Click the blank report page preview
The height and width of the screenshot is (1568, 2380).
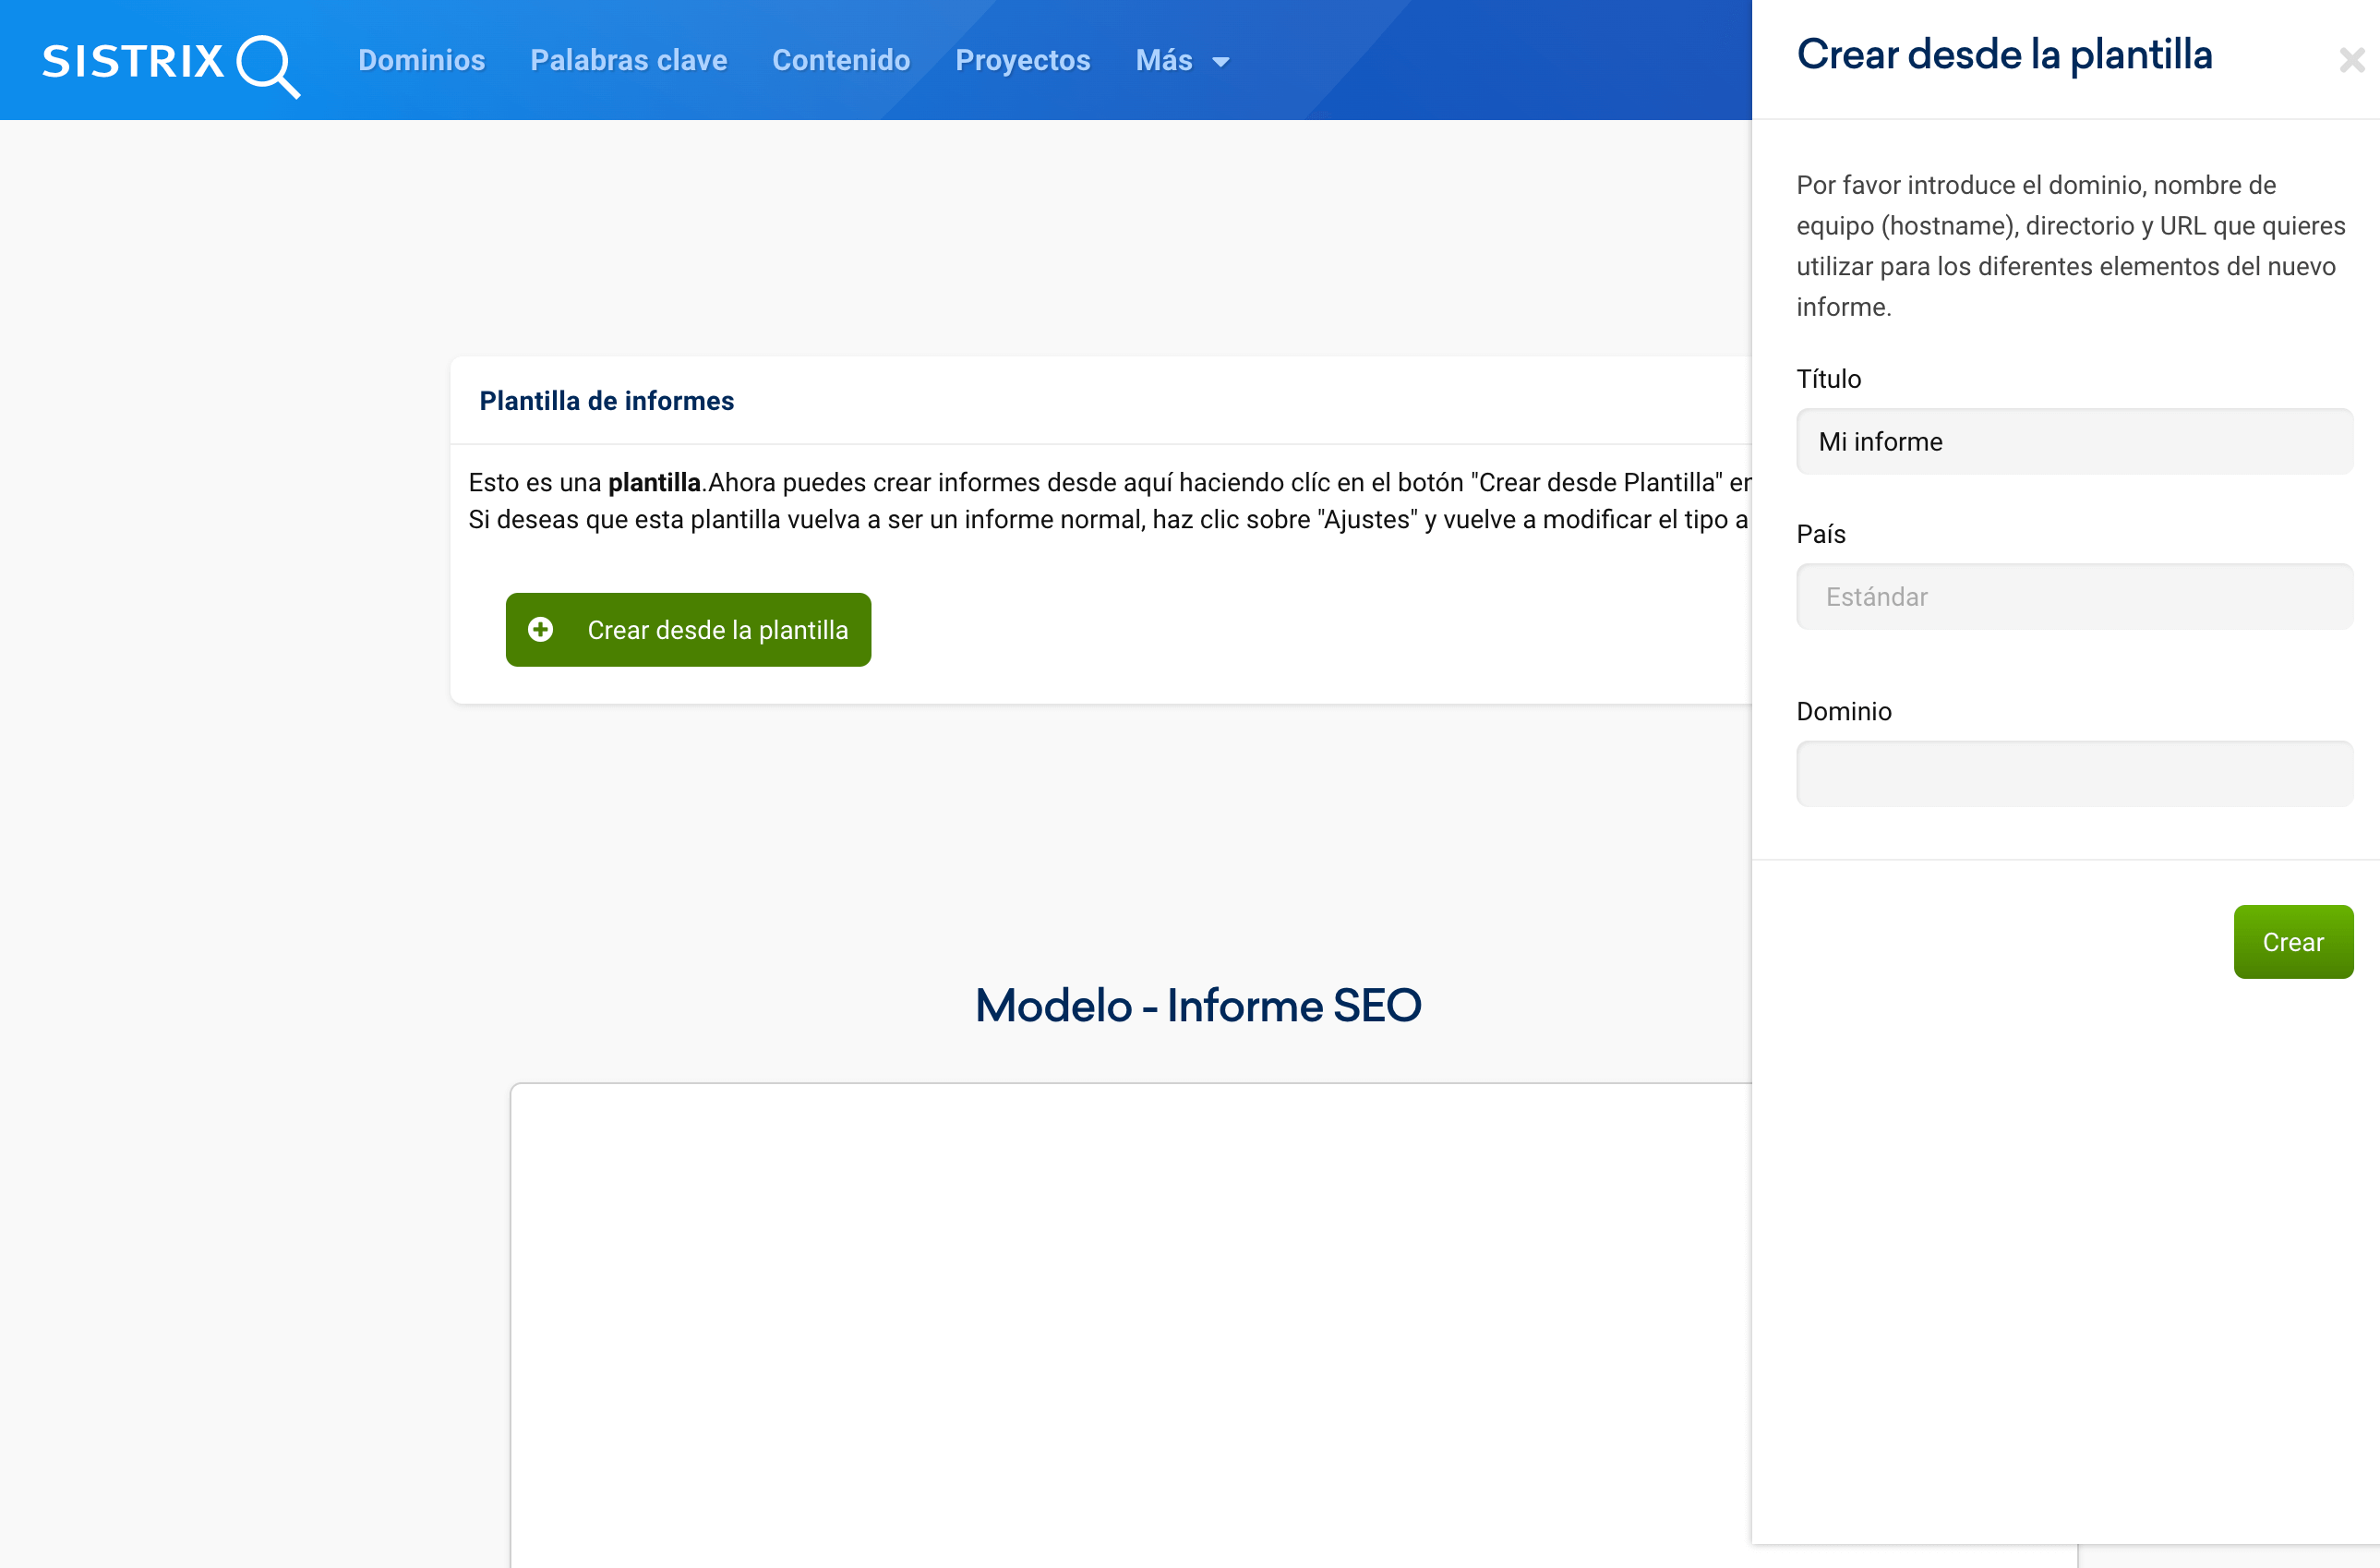pyautogui.click(x=1130, y=1320)
